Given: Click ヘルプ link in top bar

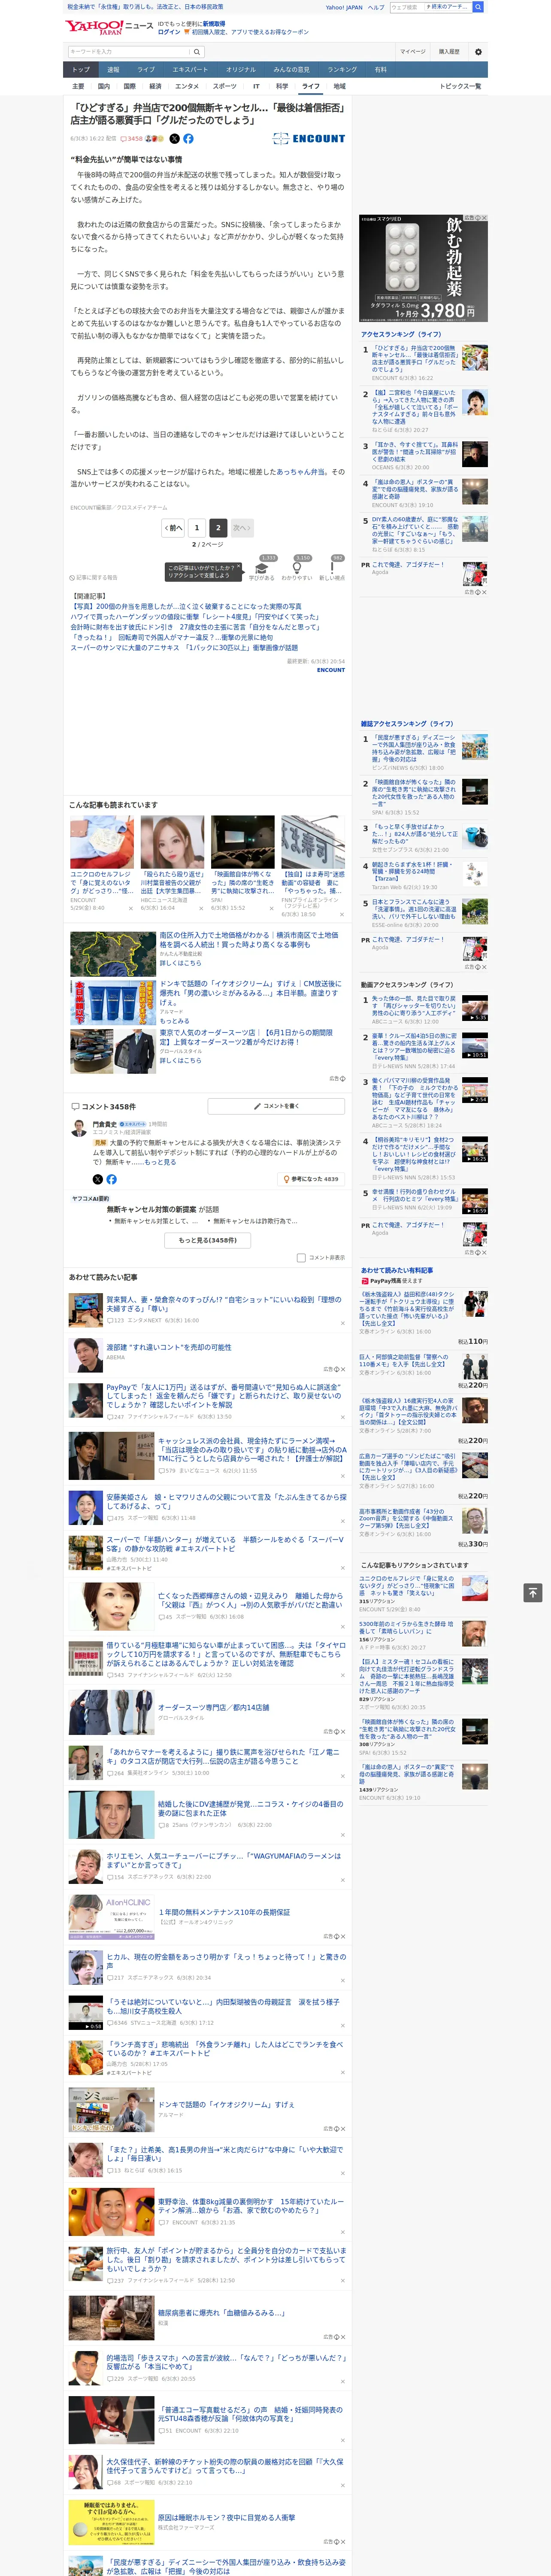Looking at the screenshot, I should pos(376,7).
